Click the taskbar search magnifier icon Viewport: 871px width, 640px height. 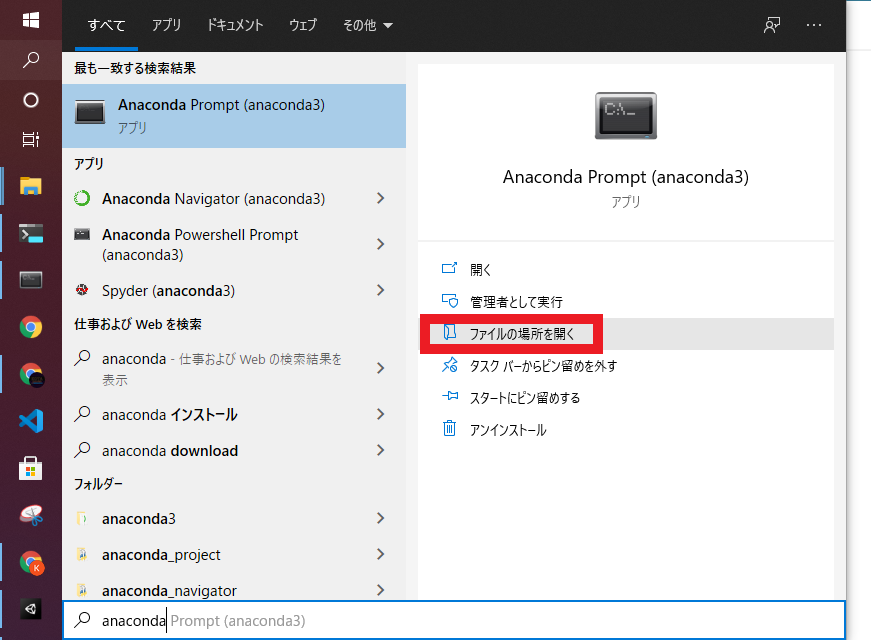(31, 60)
